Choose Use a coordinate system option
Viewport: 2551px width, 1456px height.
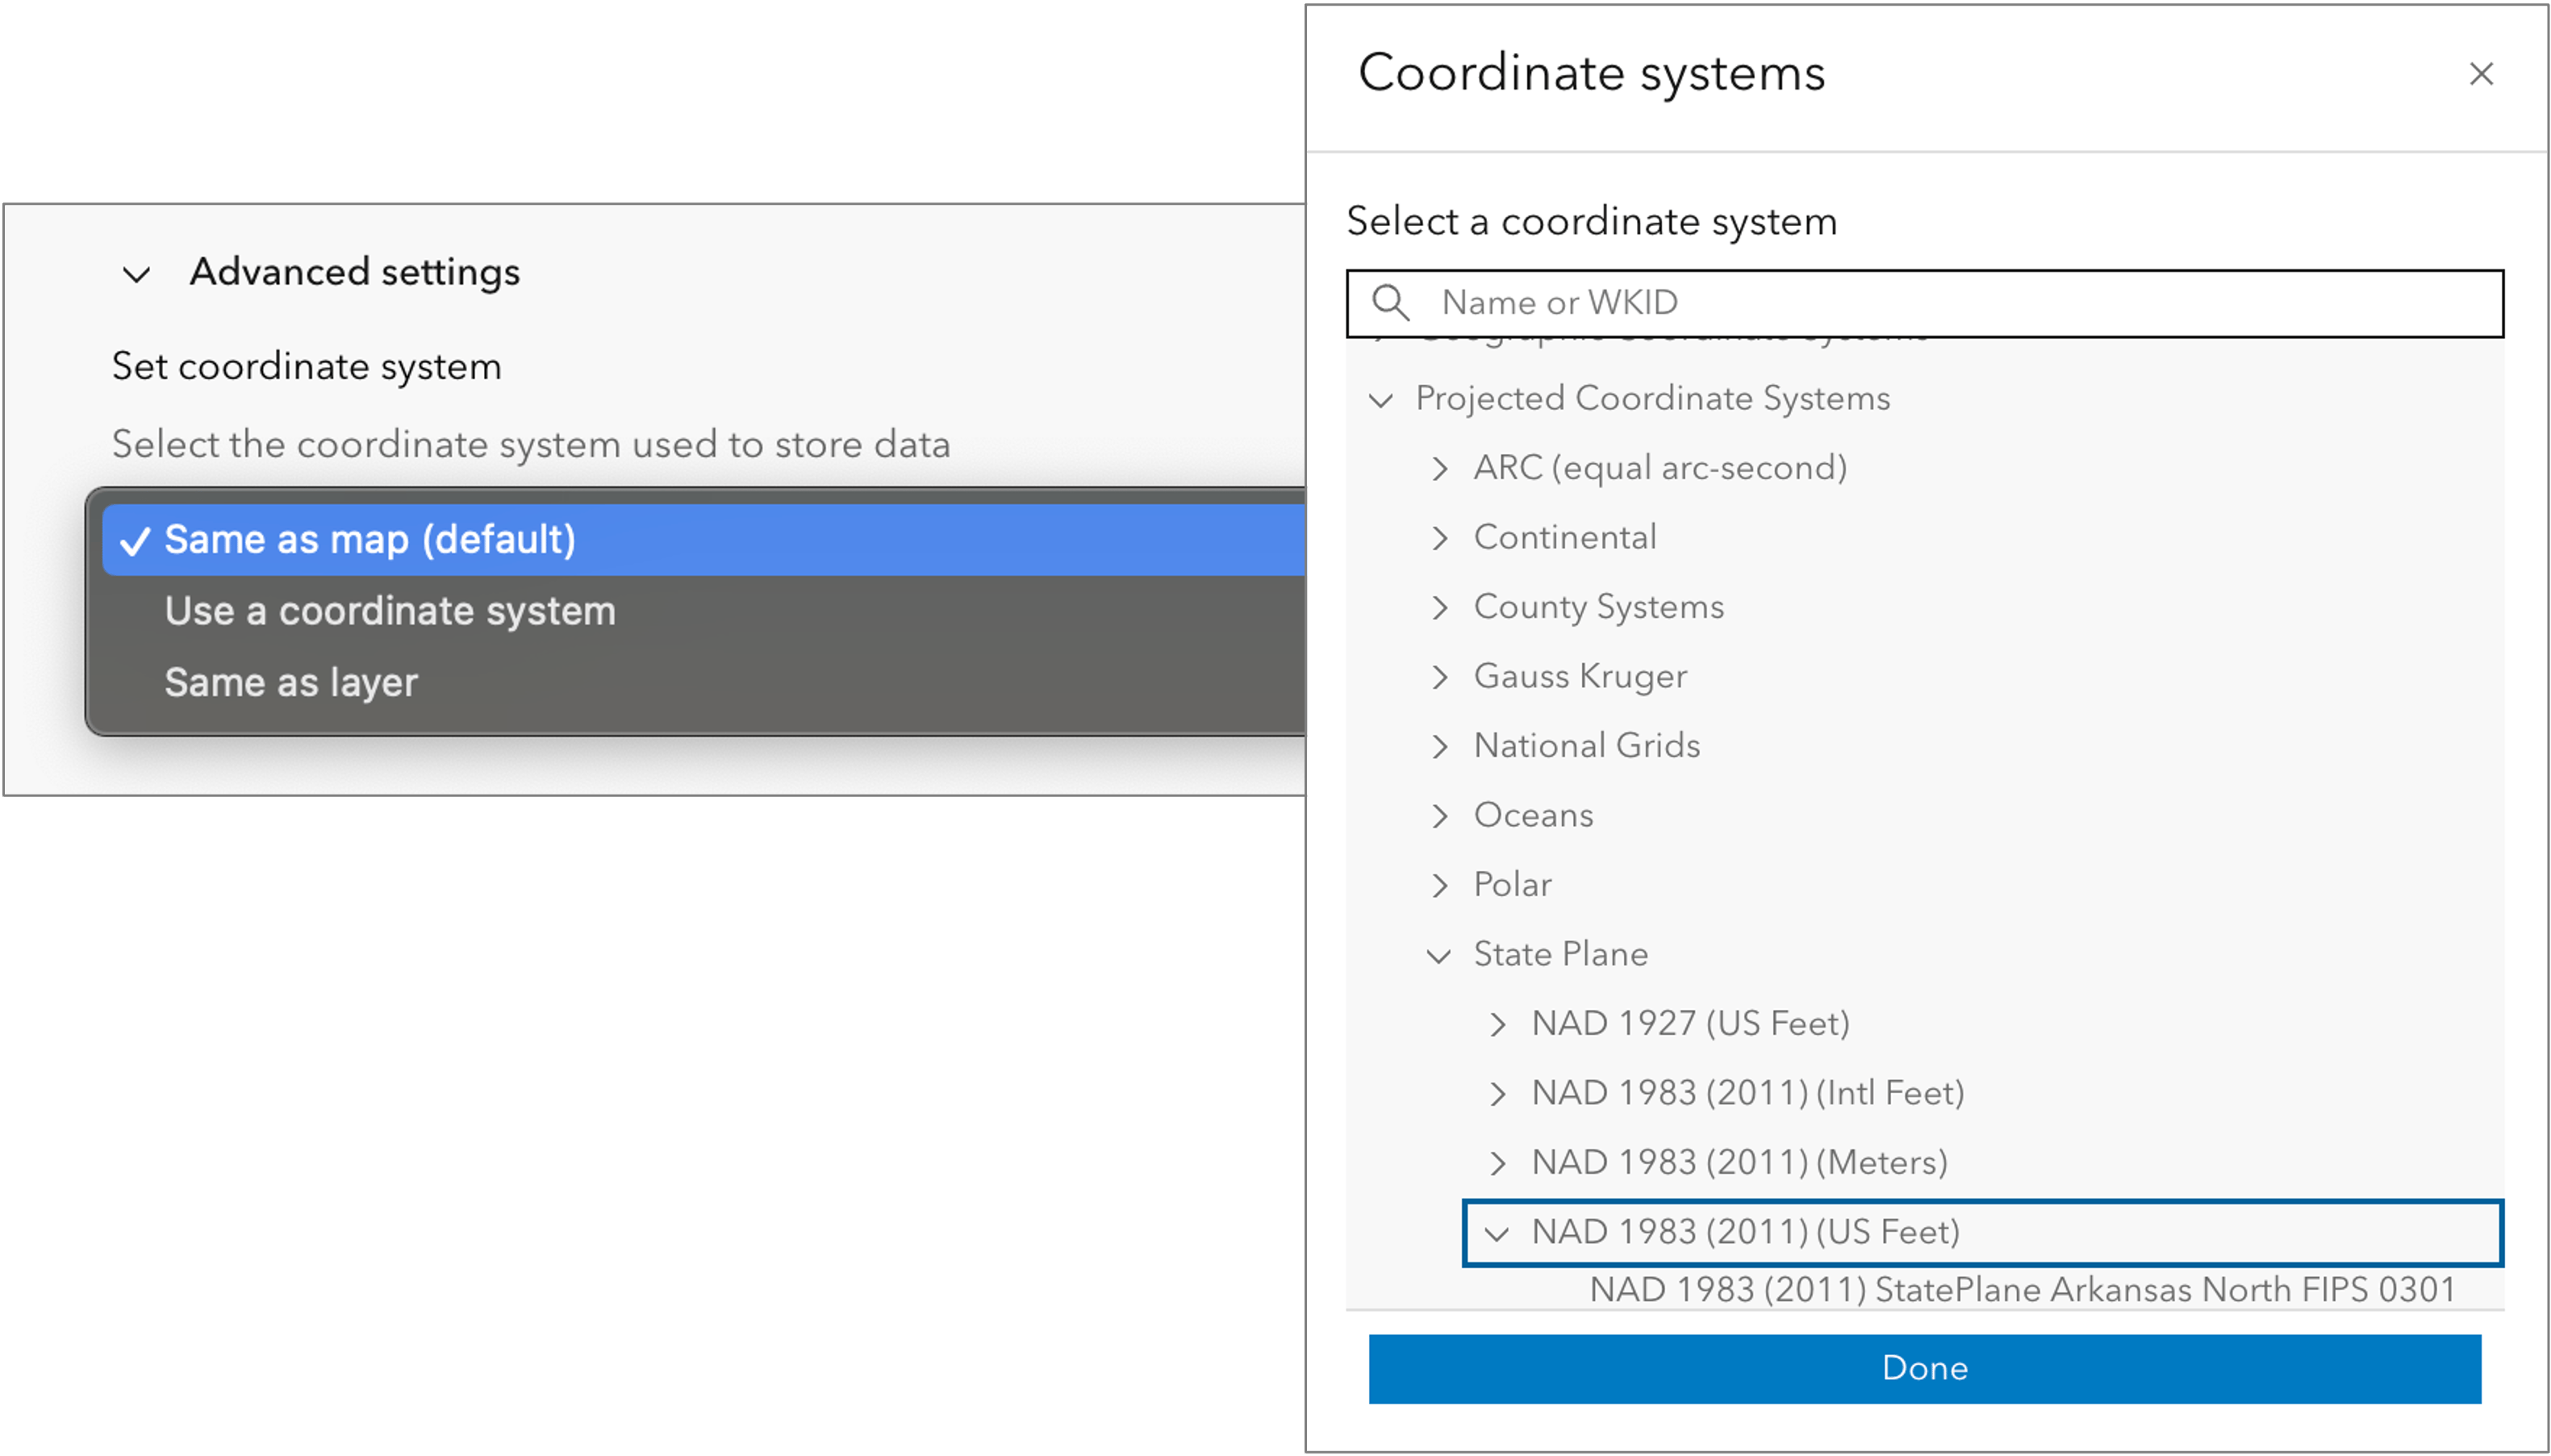point(391,611)
